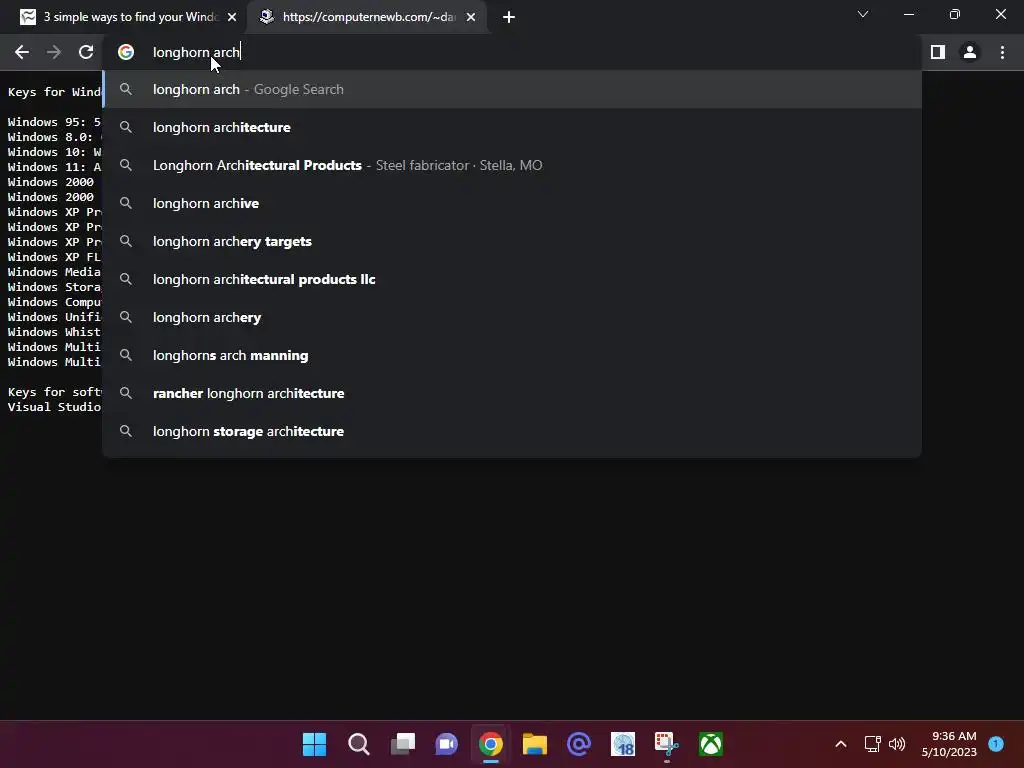Viewport: 1024px width, 768px height.
Task: Pick the 'longhorn archery' suggestion
Action: 512,317
